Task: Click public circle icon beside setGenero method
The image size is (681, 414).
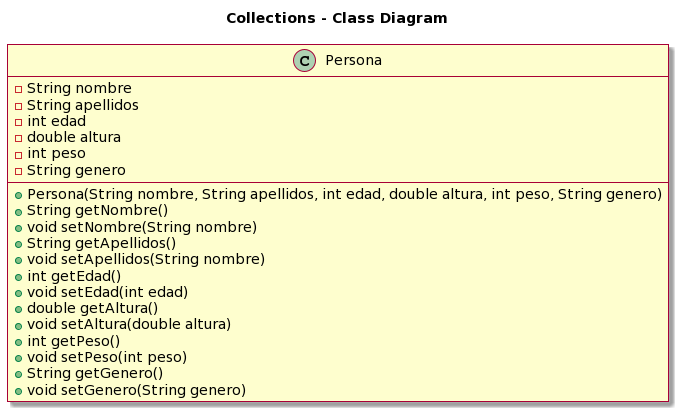Action: [x=19, y=390]
